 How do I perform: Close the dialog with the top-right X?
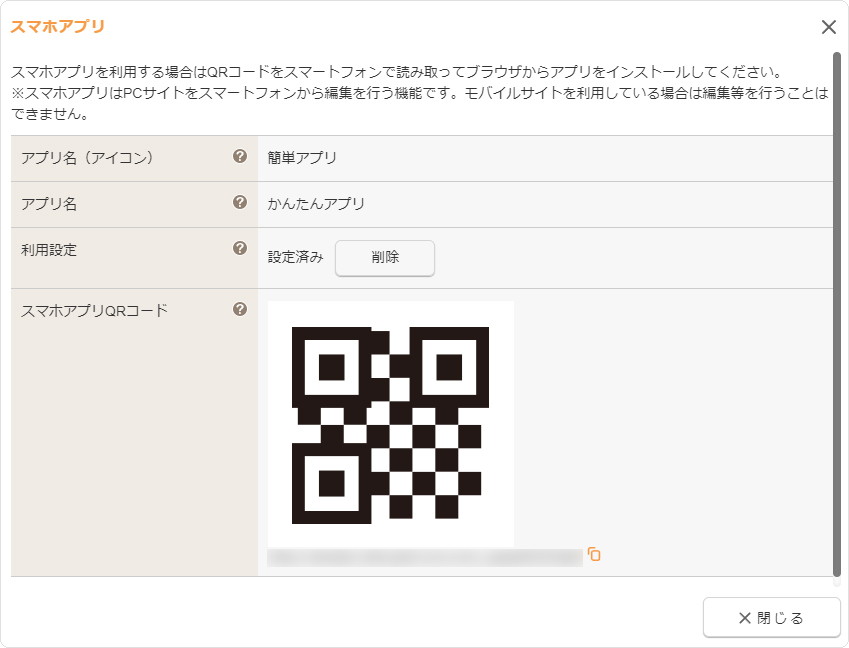coord(828,27)
